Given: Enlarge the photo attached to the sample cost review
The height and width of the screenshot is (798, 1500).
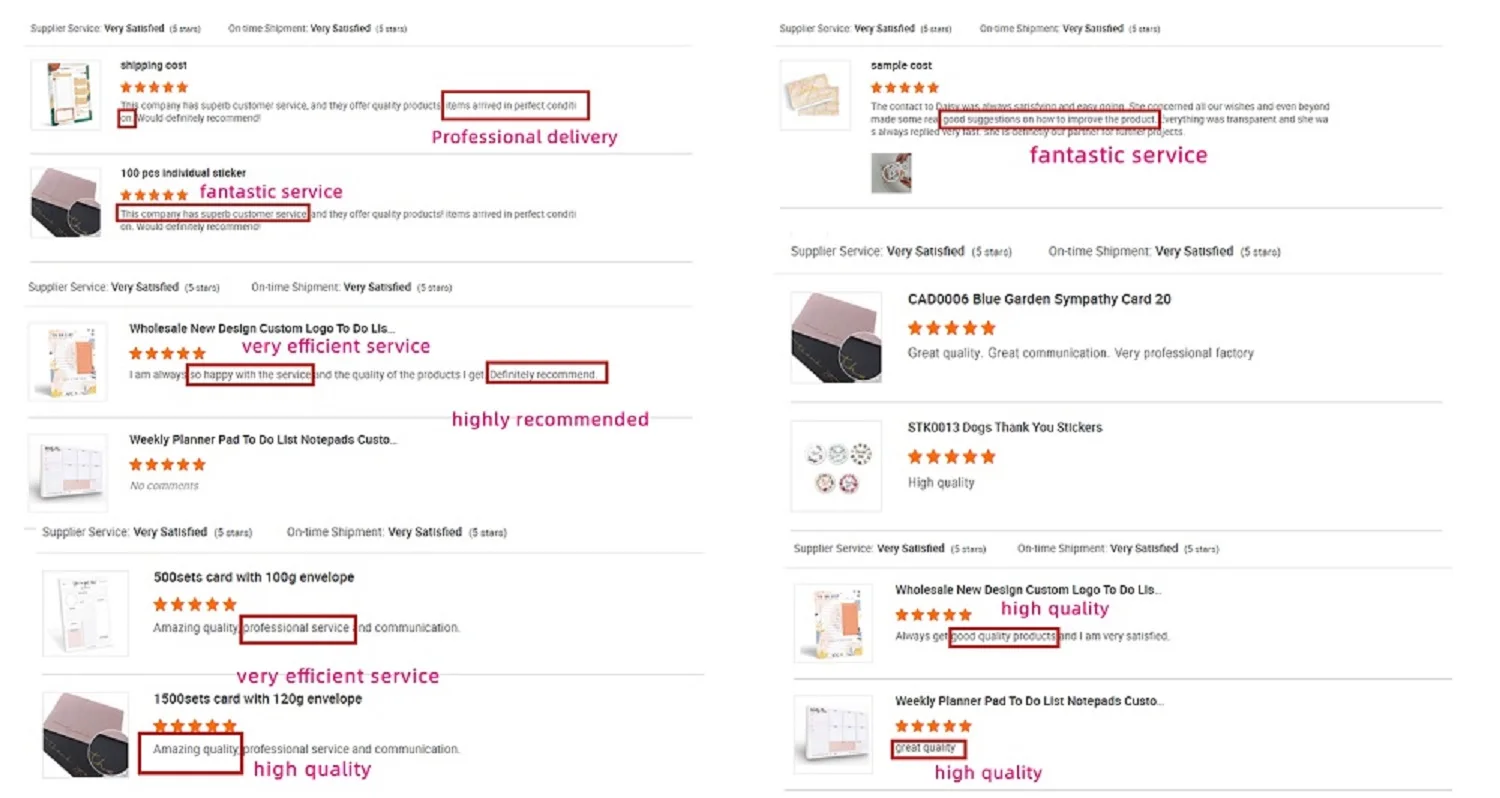Looking at the screenshot, I should pos(891,173).
